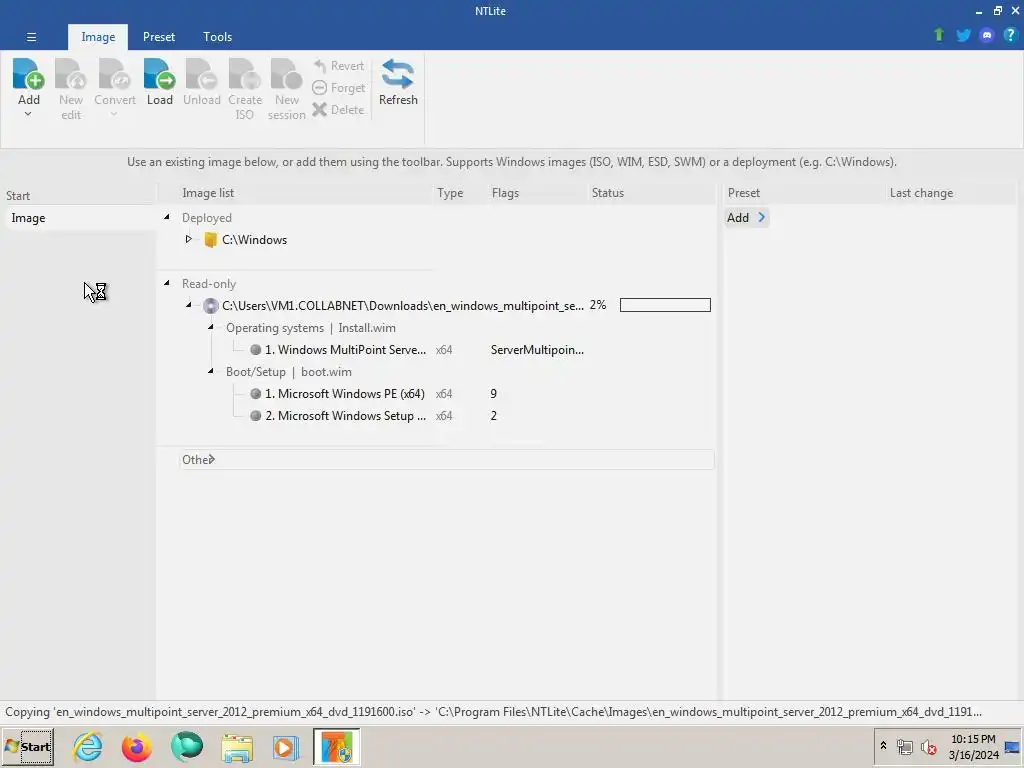Click the C:\Windows folder icon
1024x768 pixels.
(x=210, y=240)
